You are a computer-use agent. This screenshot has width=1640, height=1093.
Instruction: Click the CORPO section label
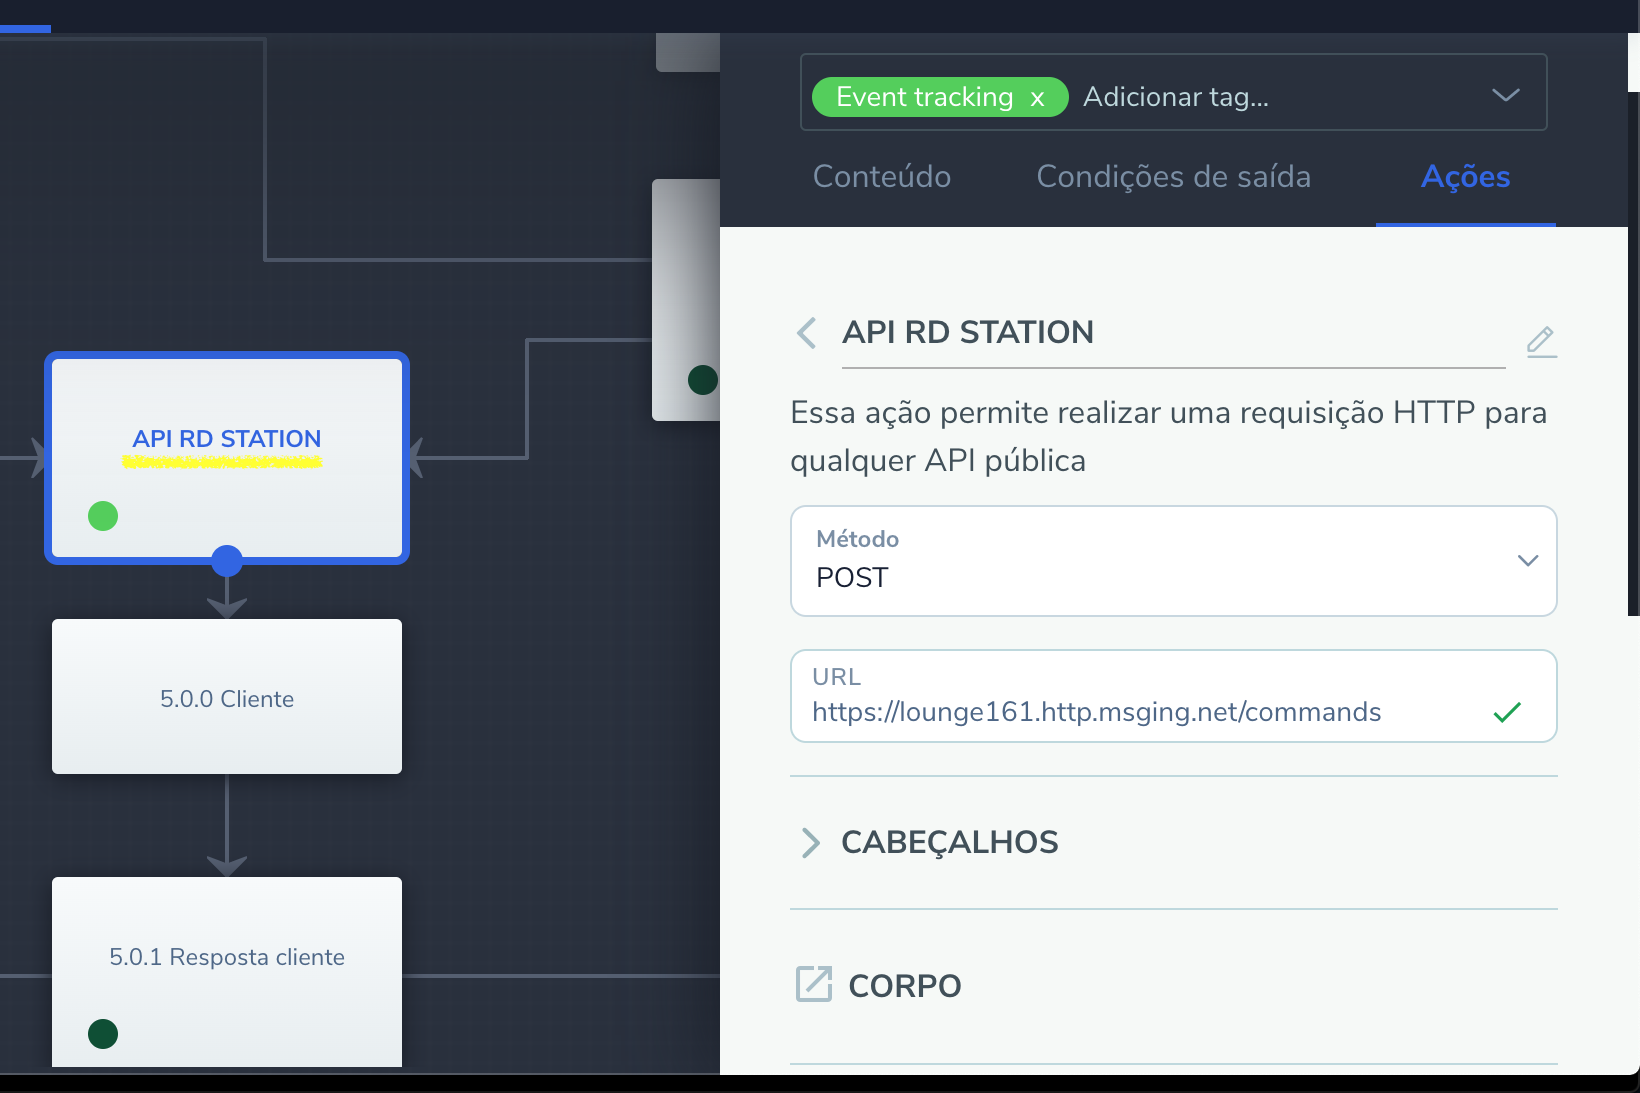click(904, 986)
